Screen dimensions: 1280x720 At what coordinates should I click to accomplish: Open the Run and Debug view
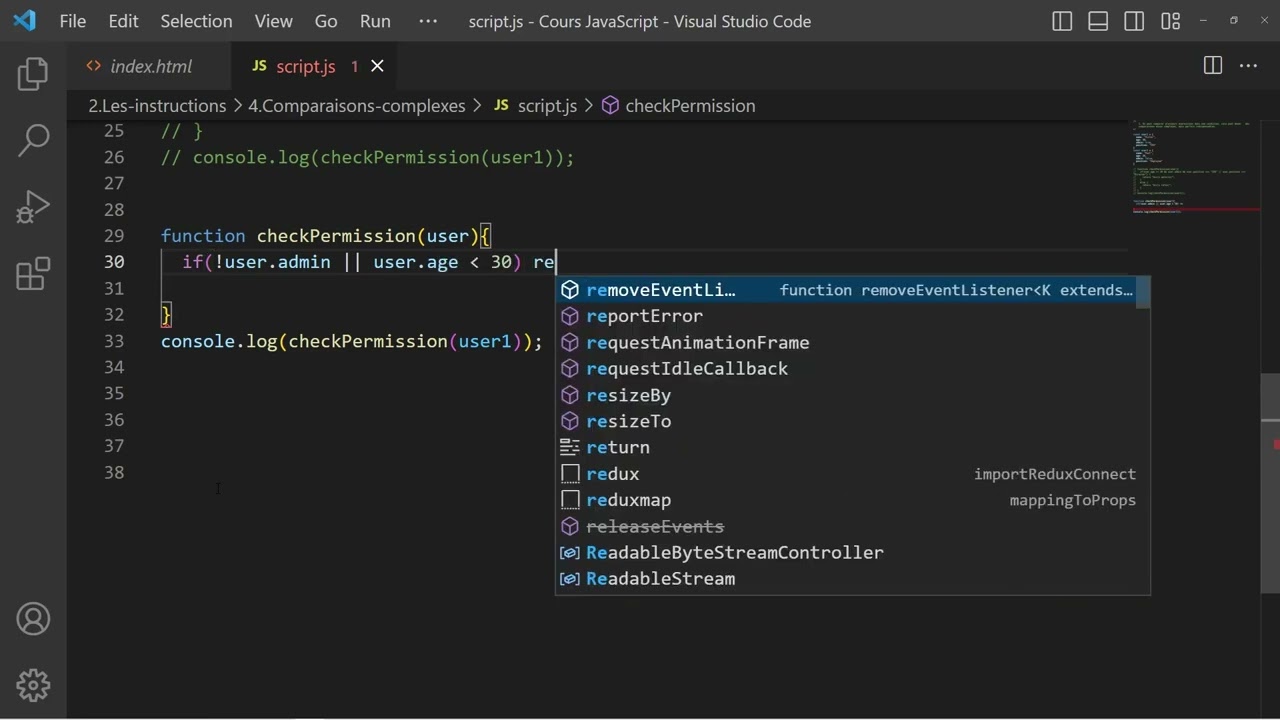[x=33, y=207]
